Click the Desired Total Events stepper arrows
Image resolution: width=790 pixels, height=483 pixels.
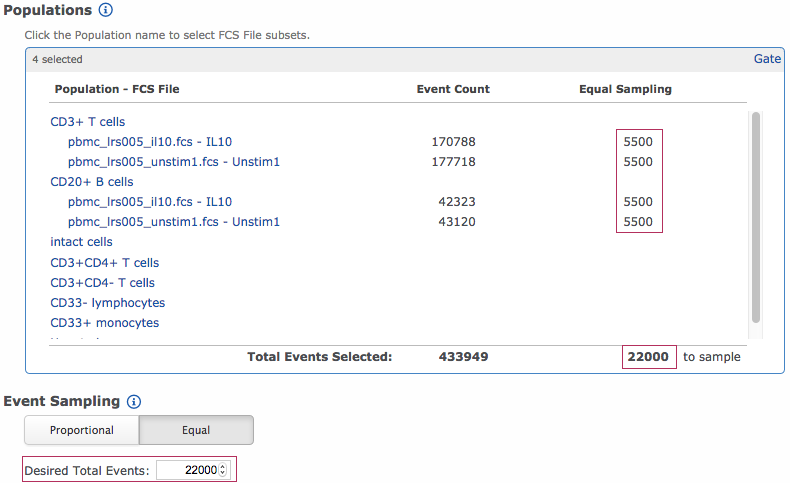click(x=223, y=469)
